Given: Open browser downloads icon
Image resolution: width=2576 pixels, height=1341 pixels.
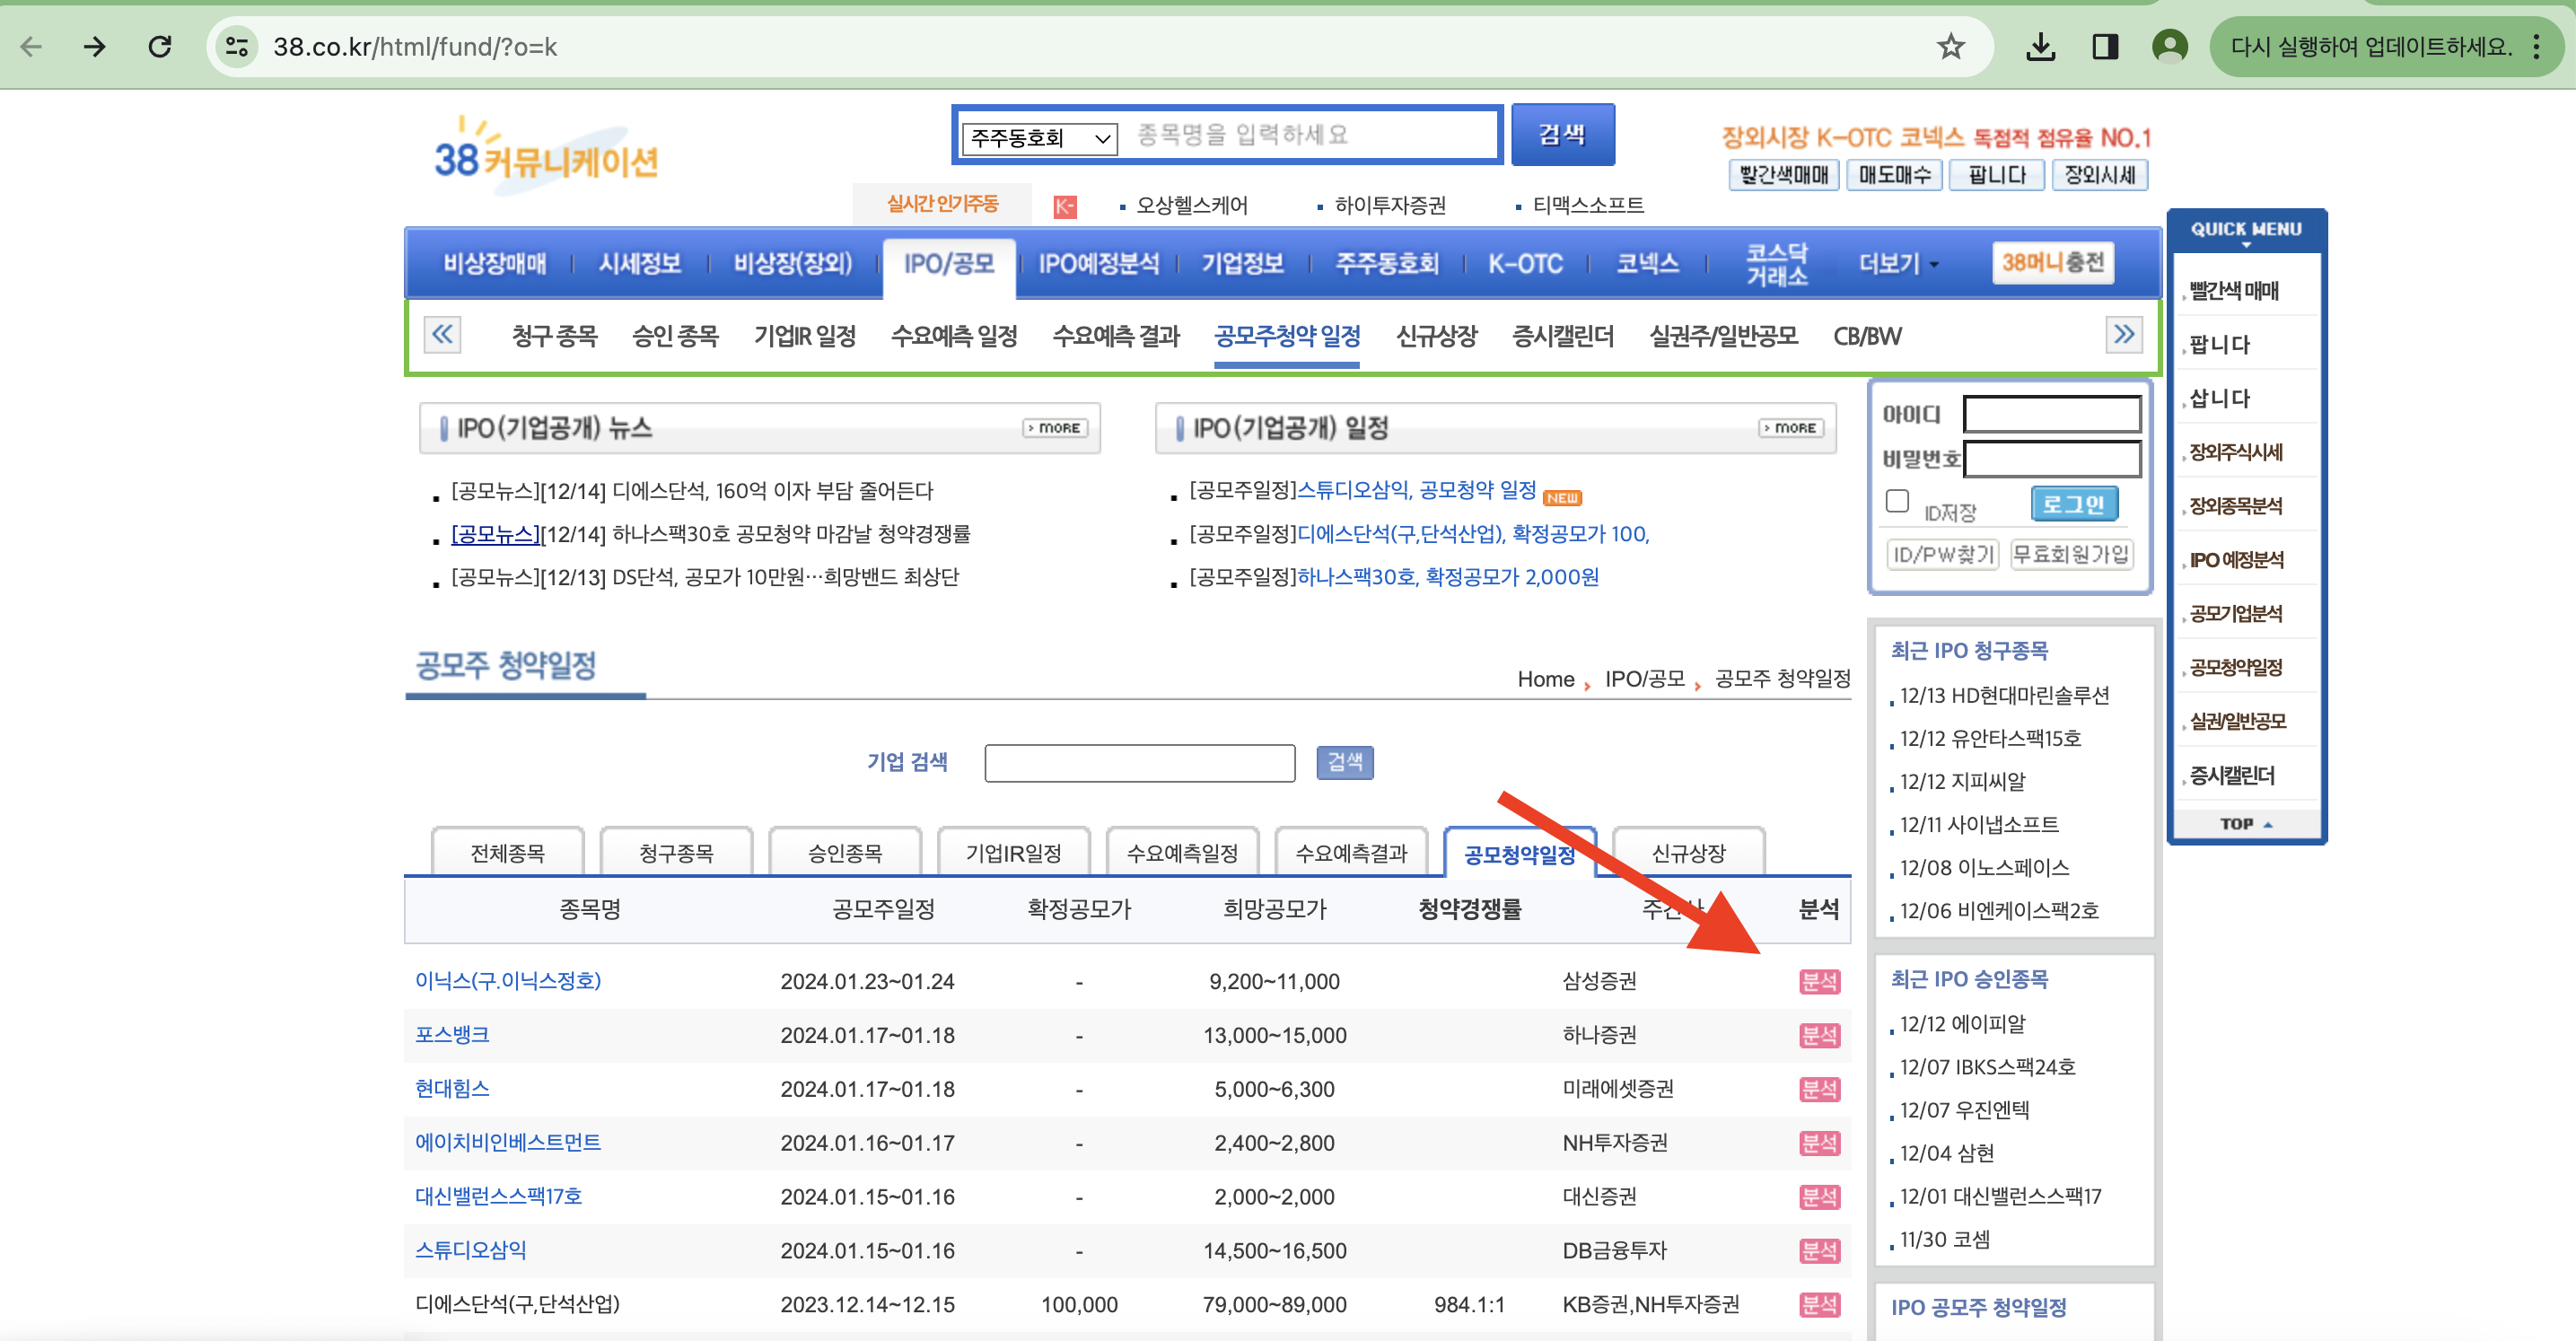Looking at the screenshot, I should [x=2040, y=47].
